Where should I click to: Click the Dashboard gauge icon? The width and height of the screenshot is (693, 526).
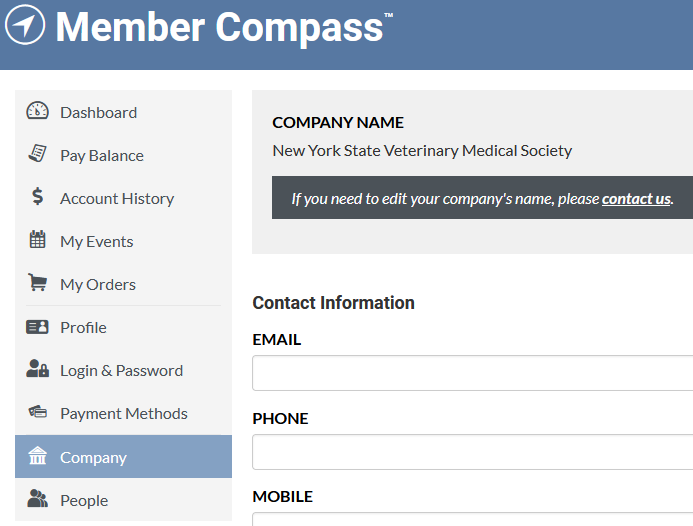[x=37, y=111]
